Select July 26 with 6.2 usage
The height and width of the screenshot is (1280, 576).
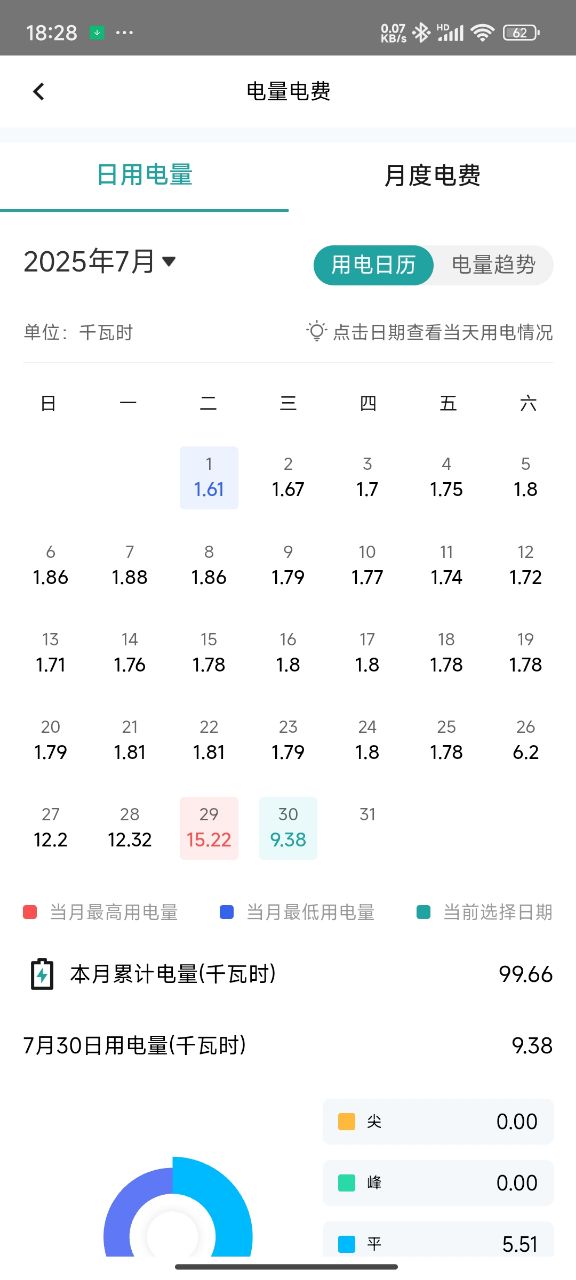pos(526,740)
